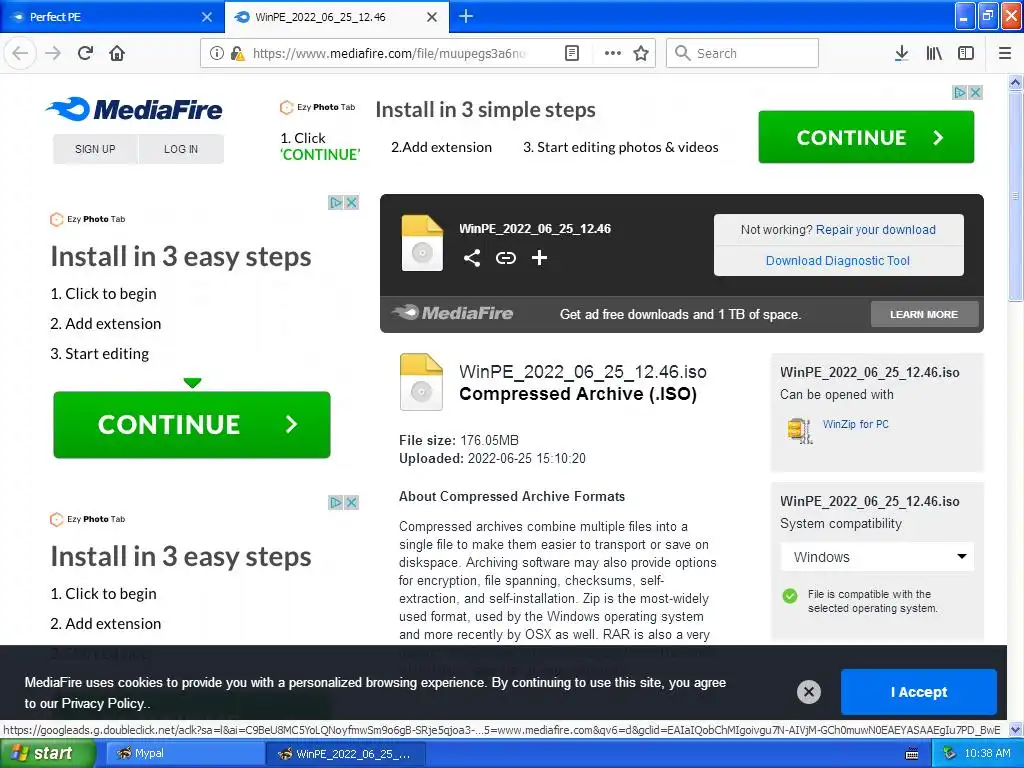1024x768 pixels.
Task: Open the WinZip for PC link
Action: tap(856, 424)
